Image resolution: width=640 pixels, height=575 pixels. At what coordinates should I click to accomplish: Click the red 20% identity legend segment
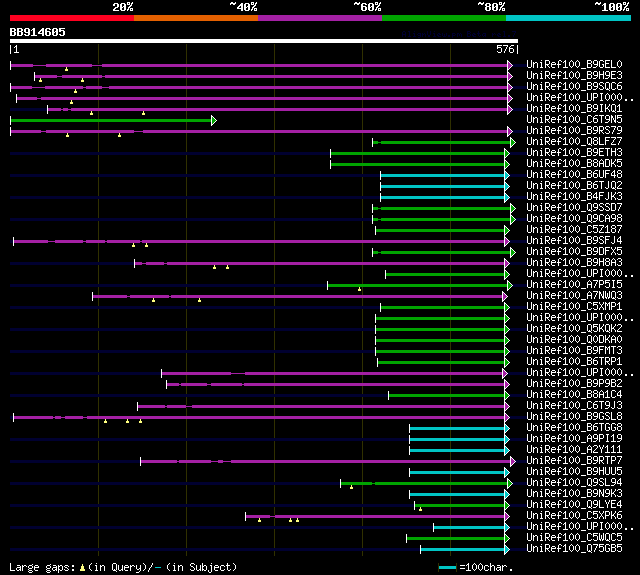click(x=72, y=18)
